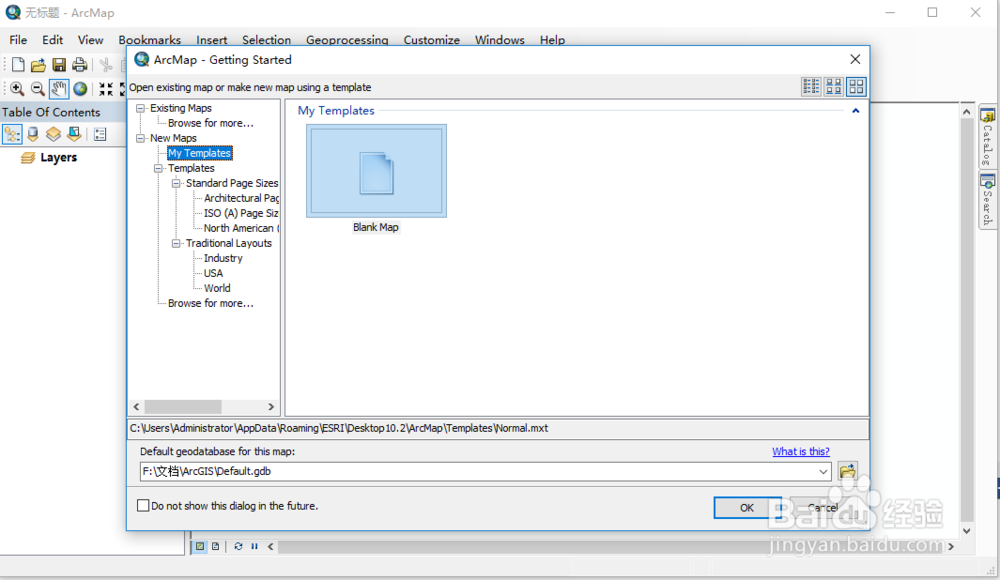The width and height of the screenshot is (1000, 580).
Task: Open the File menu
Action: 18,40
